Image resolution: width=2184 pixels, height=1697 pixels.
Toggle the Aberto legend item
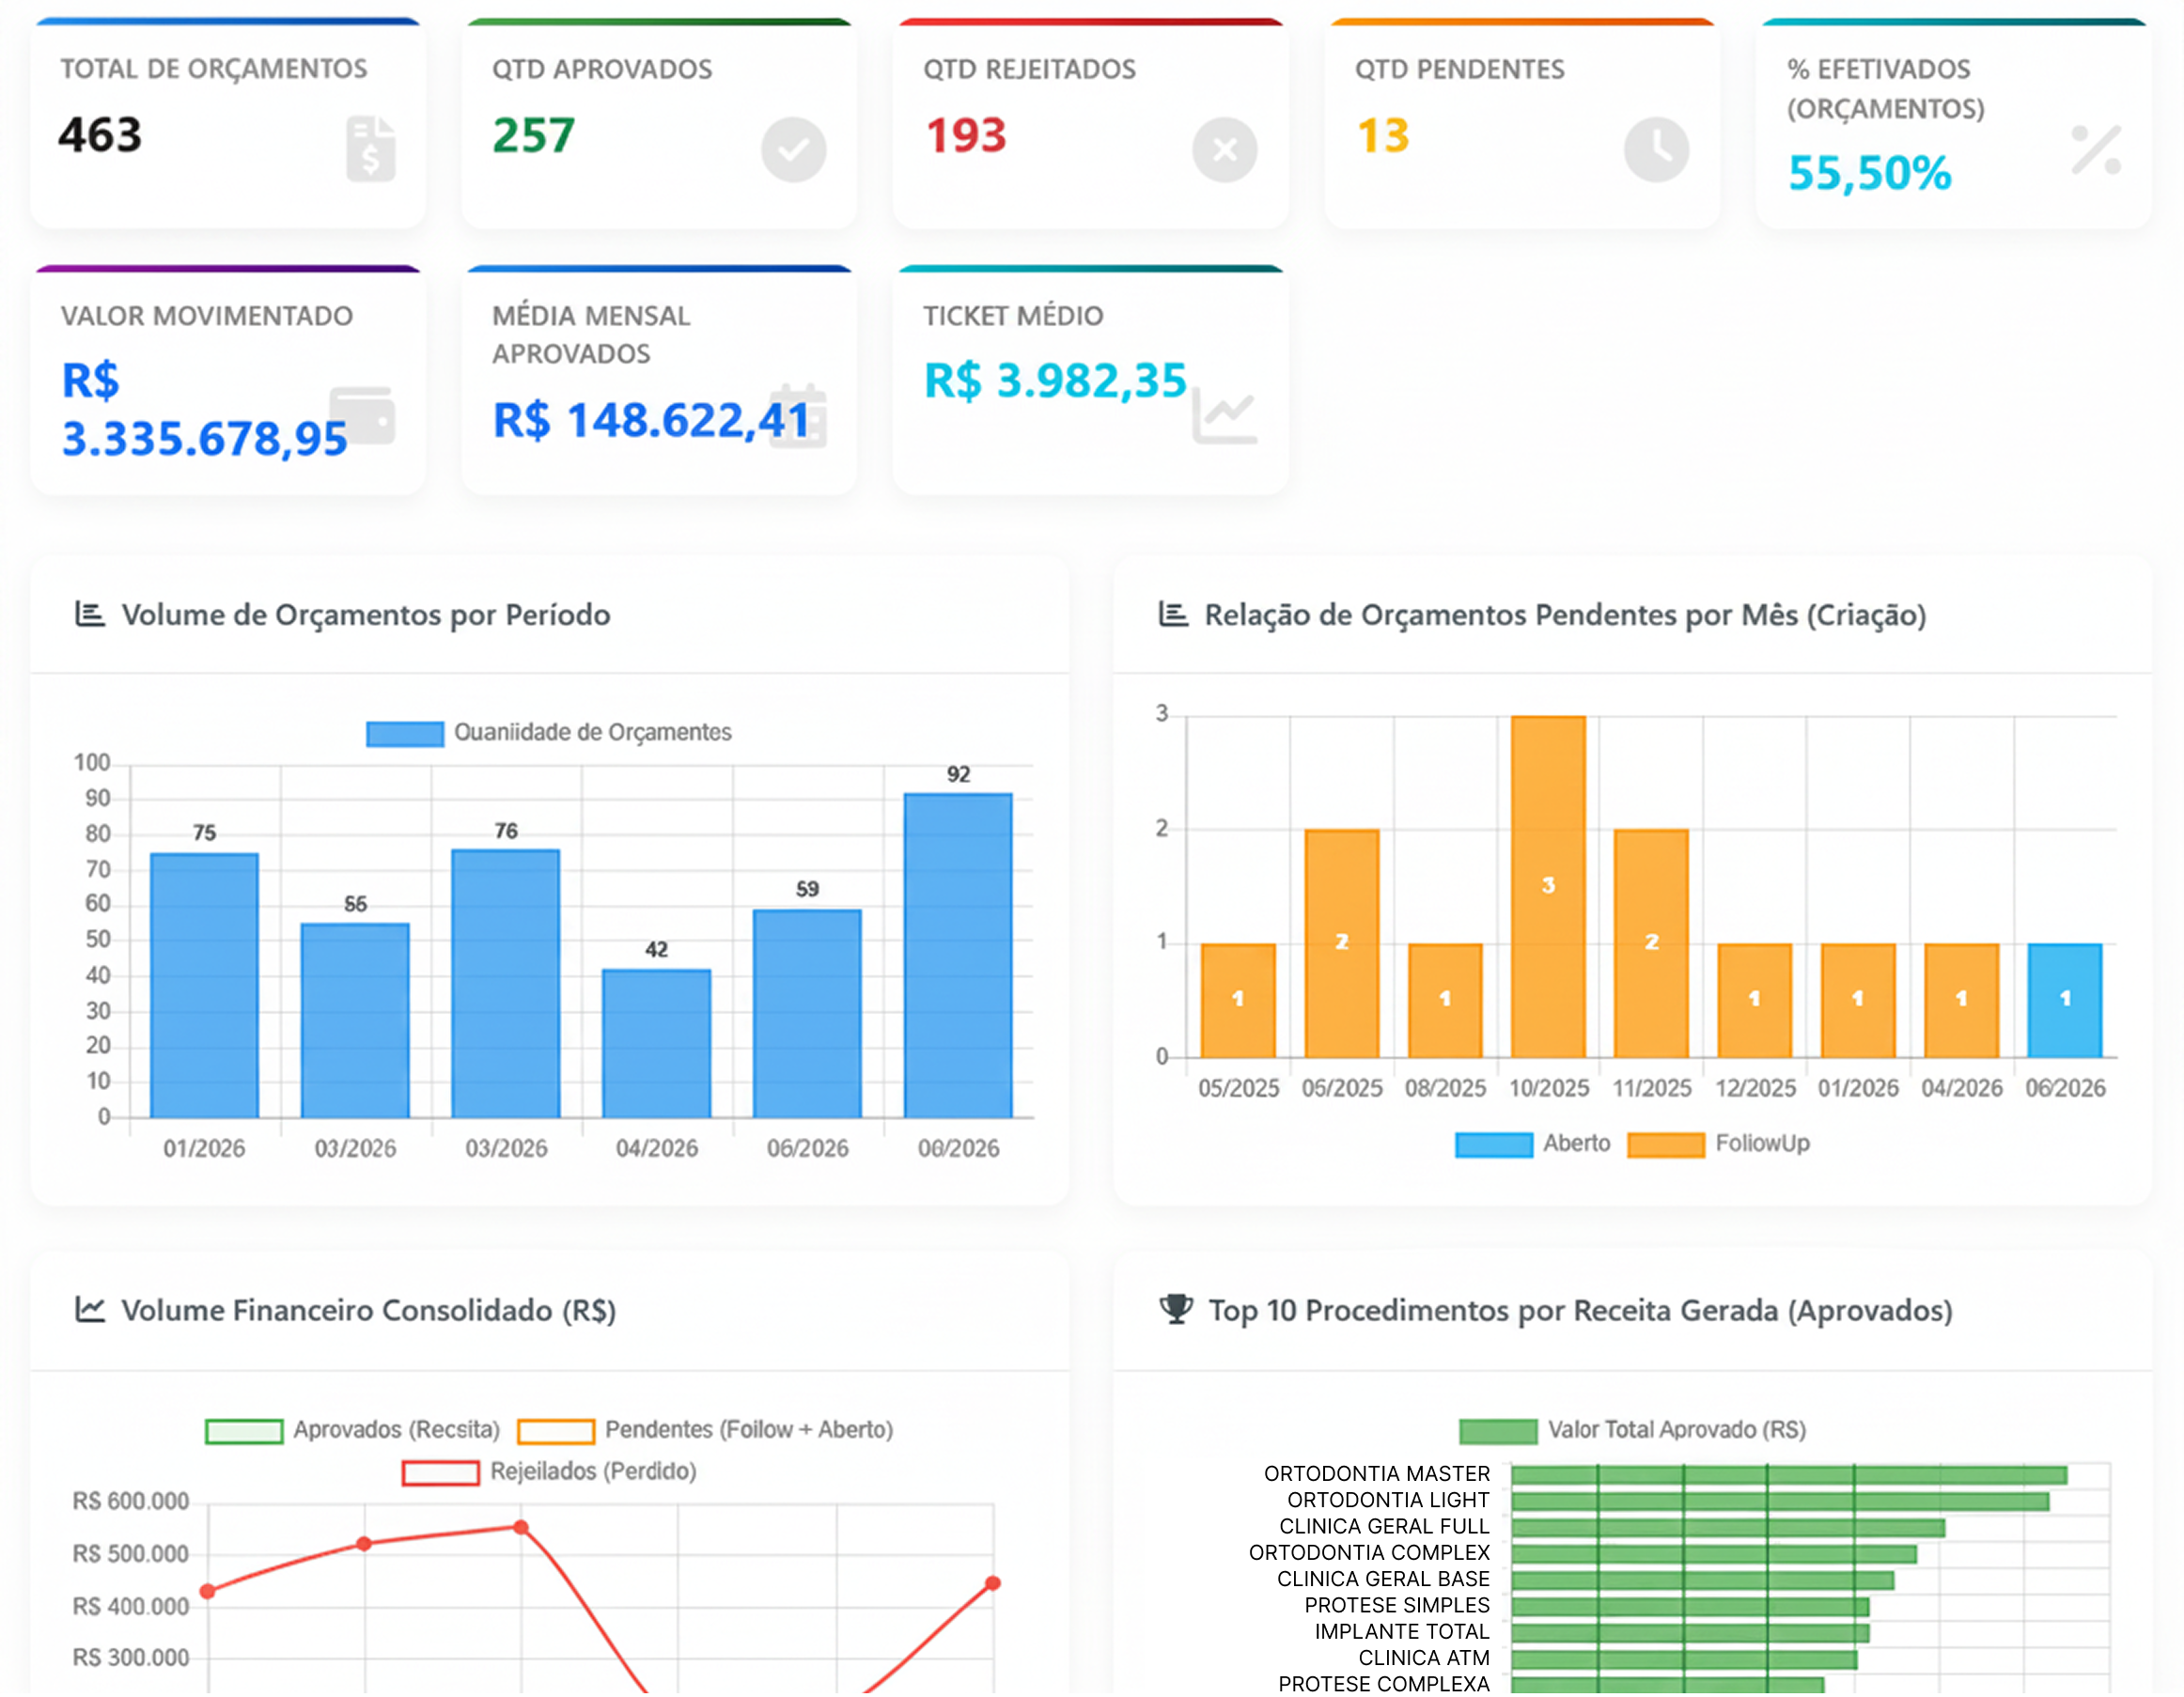[1532, 1144]
